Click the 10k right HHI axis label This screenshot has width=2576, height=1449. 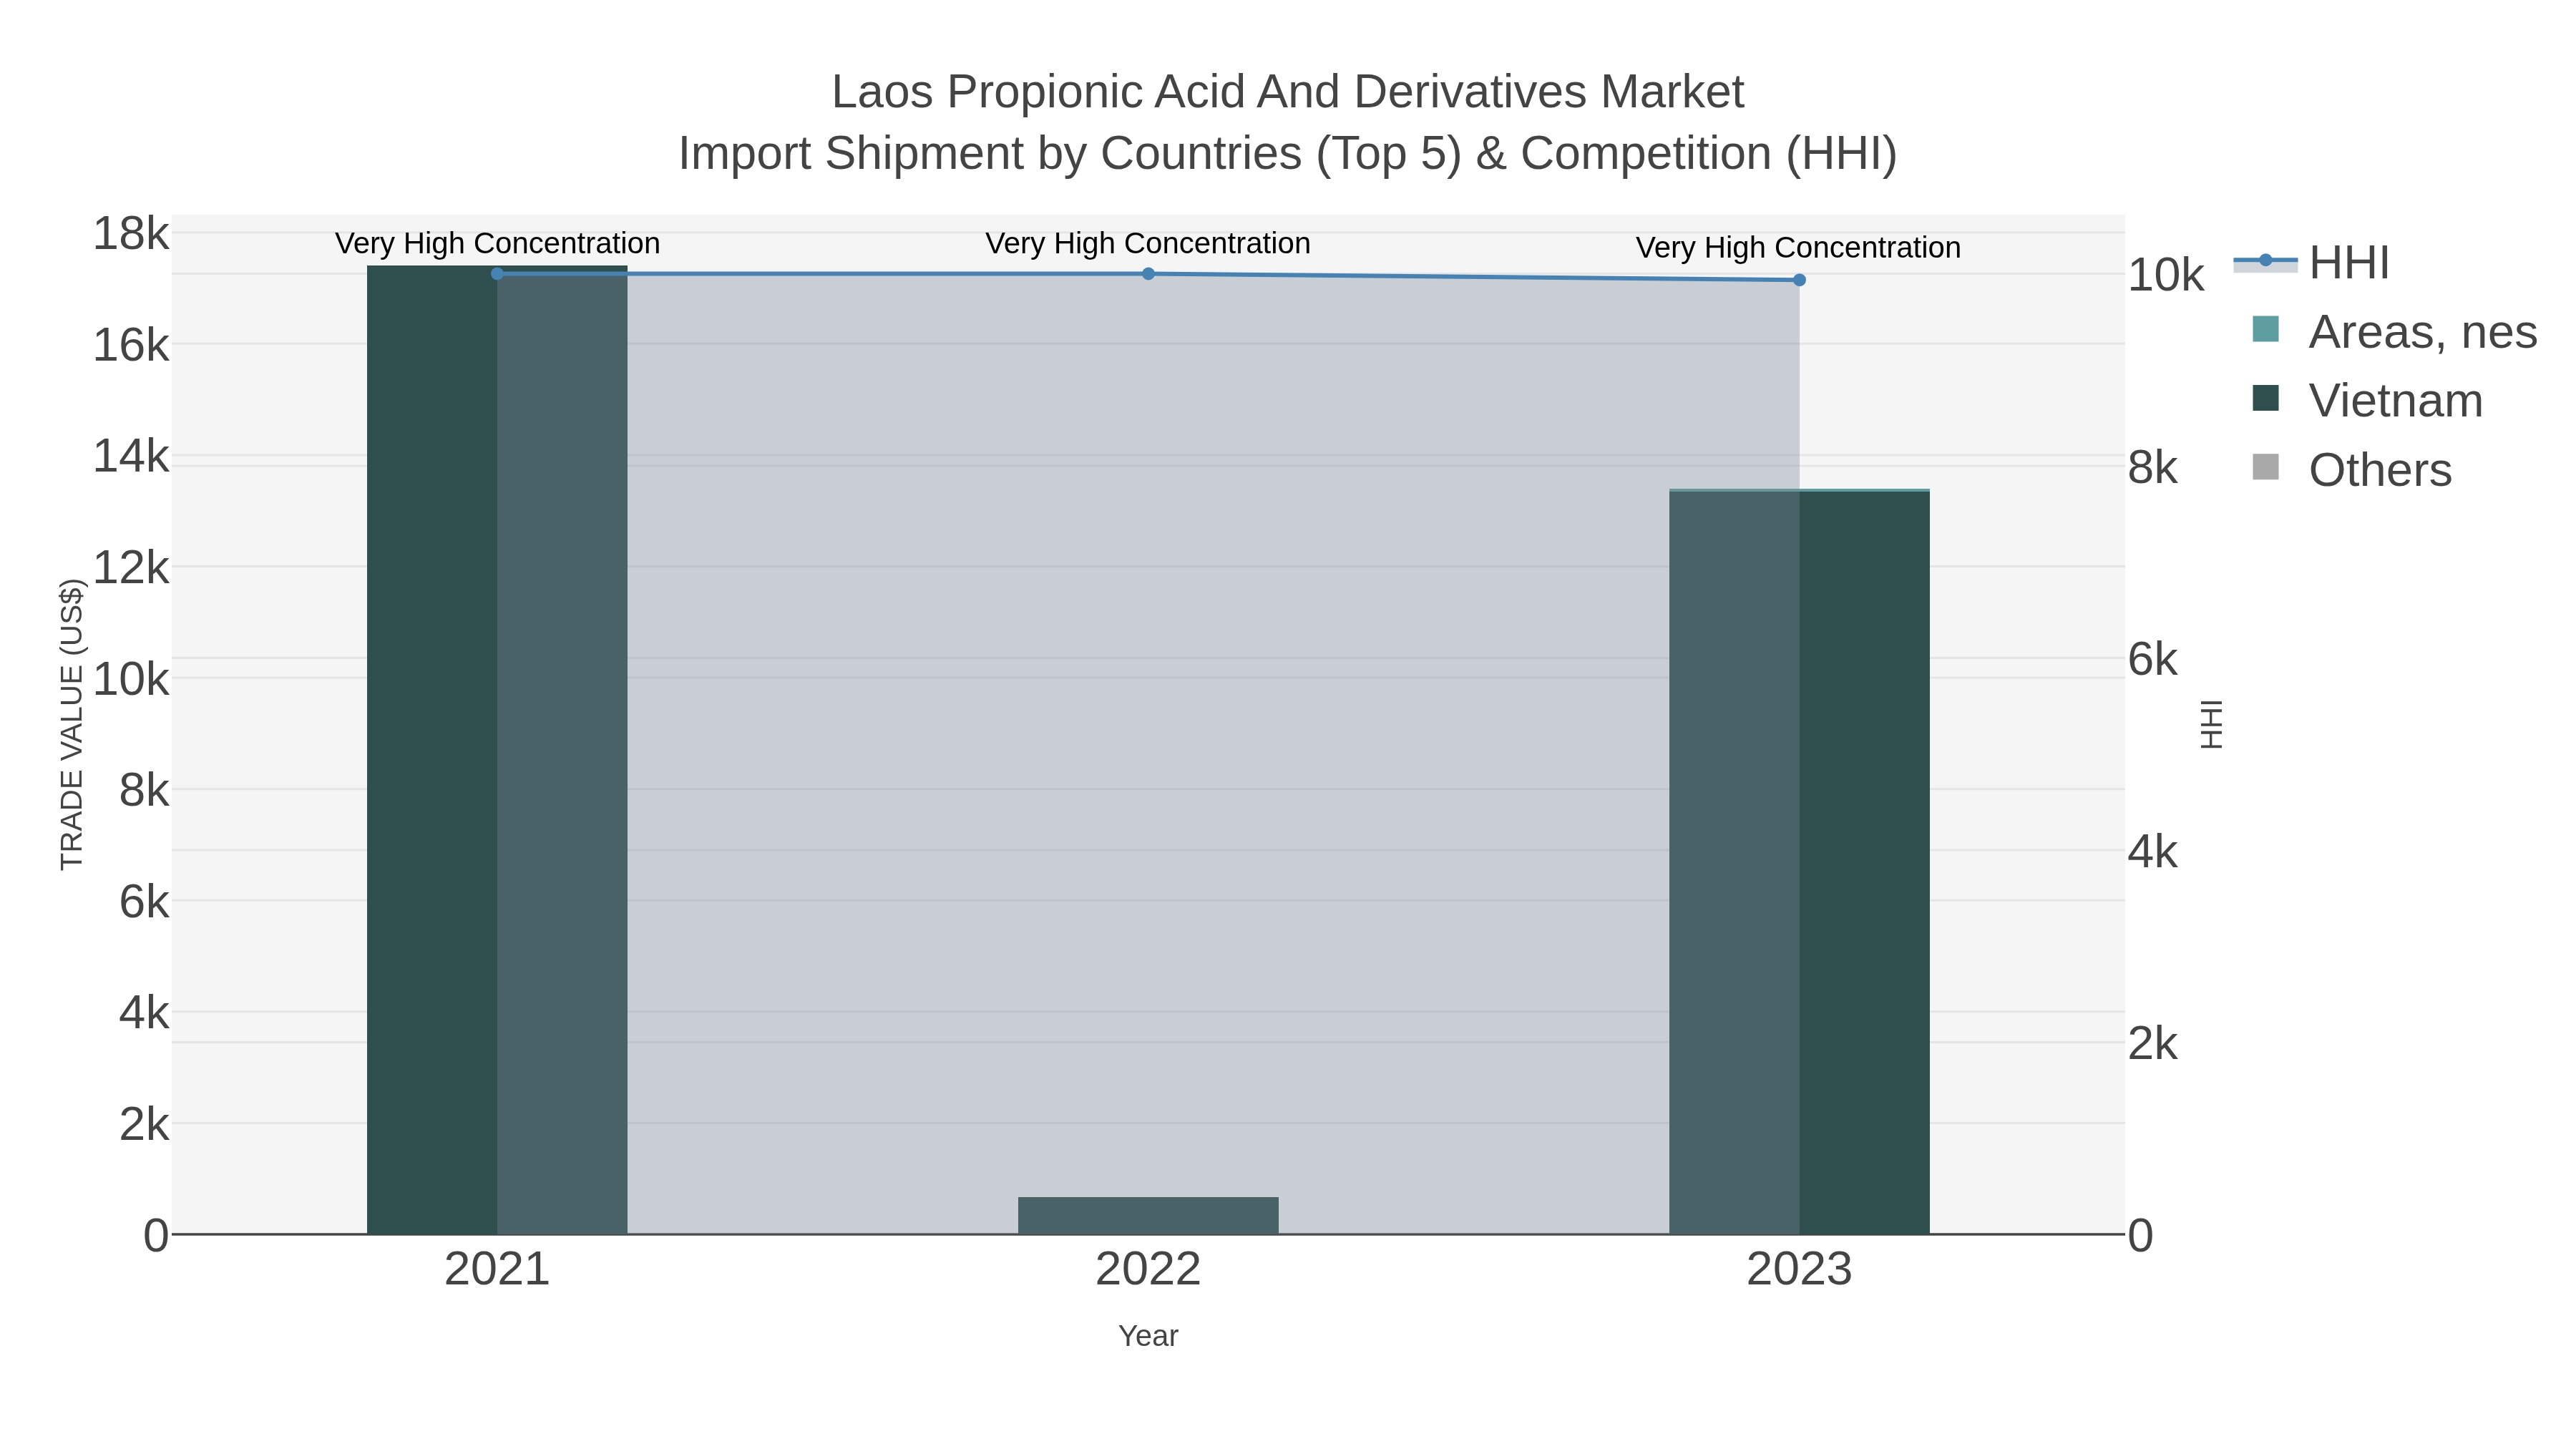click(x=2166, y=275)
